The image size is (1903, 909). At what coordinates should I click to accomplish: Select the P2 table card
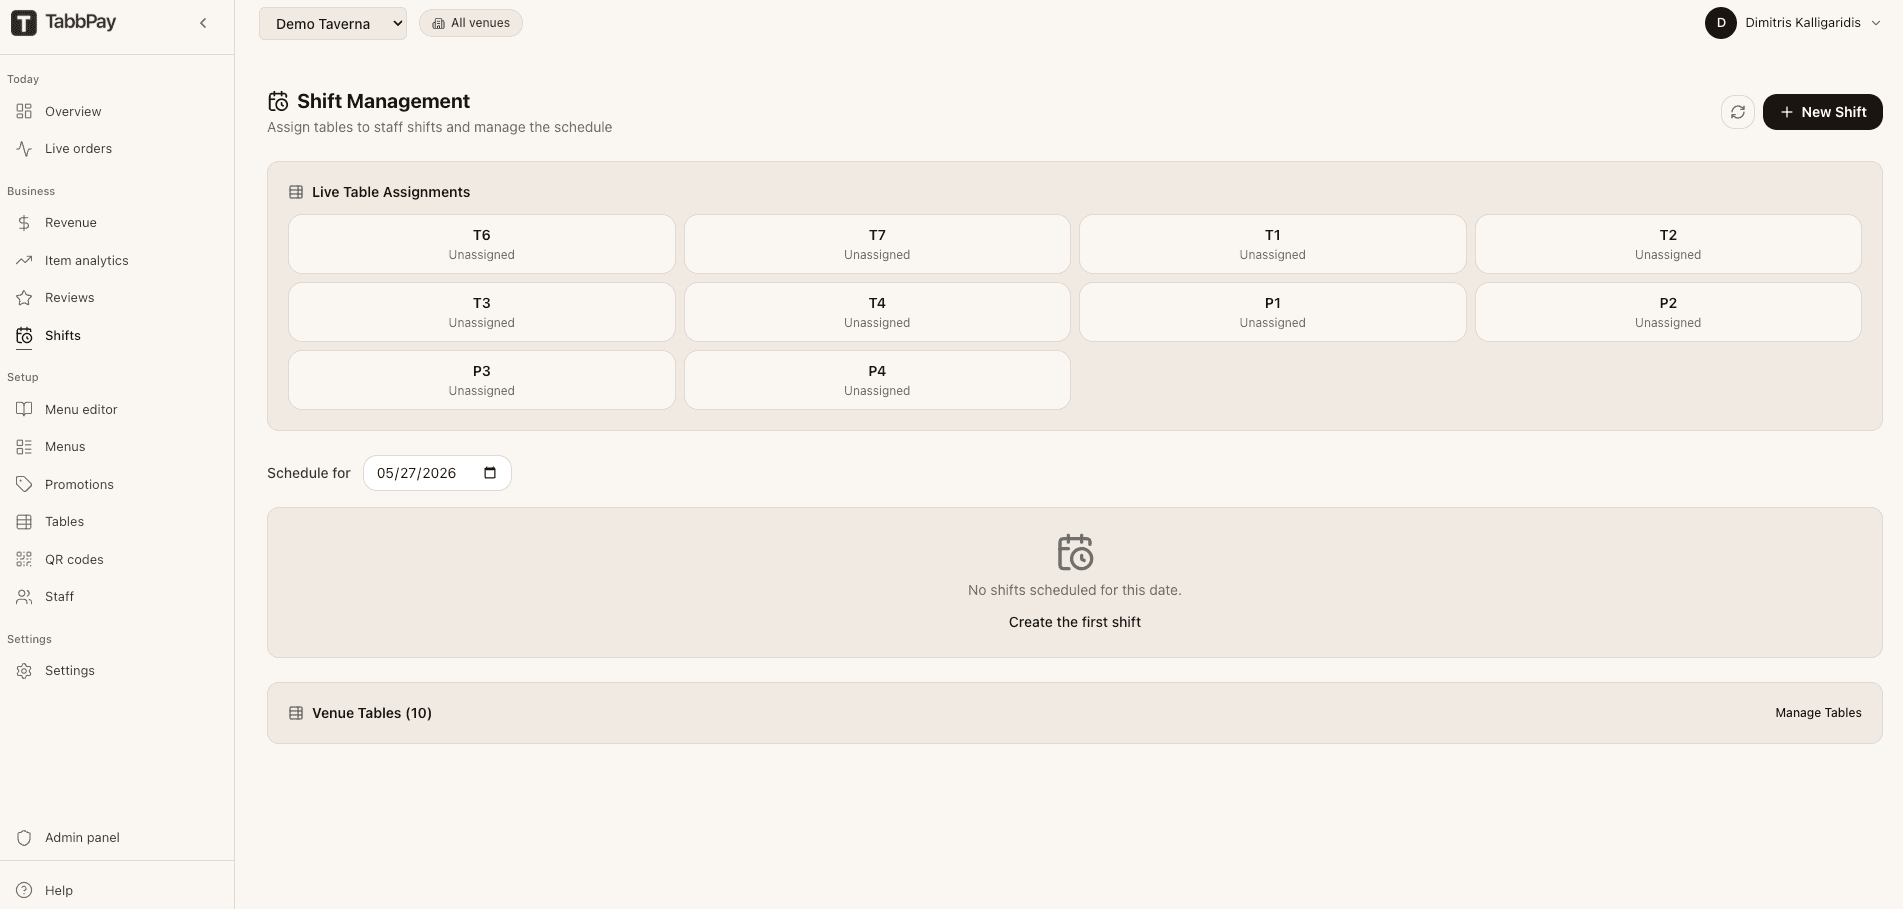point(1668,312)
